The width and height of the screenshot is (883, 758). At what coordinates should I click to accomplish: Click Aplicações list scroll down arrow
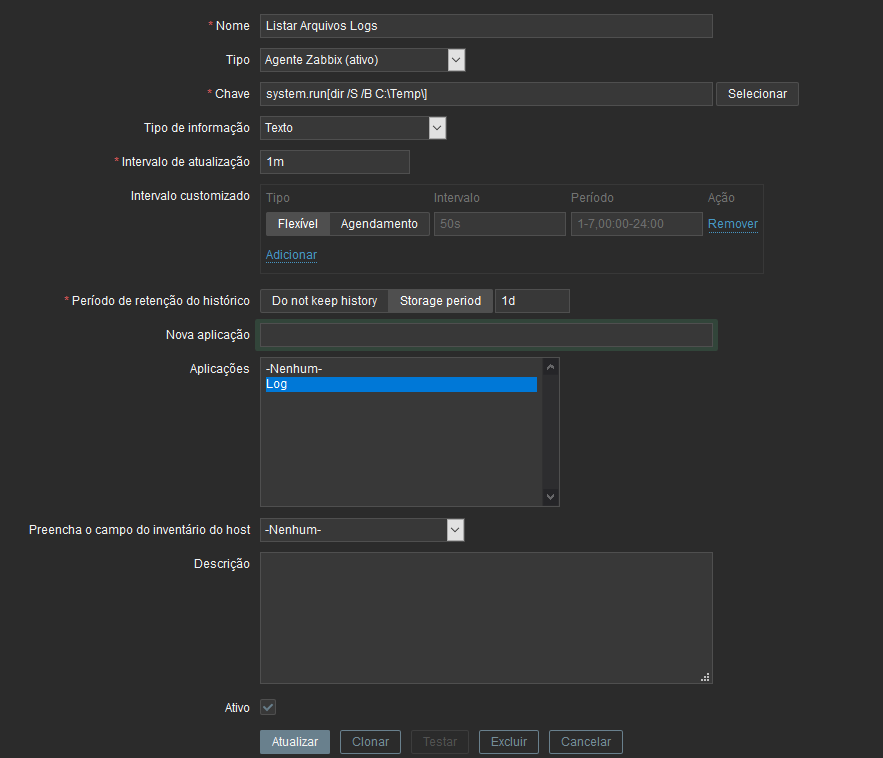550,497
